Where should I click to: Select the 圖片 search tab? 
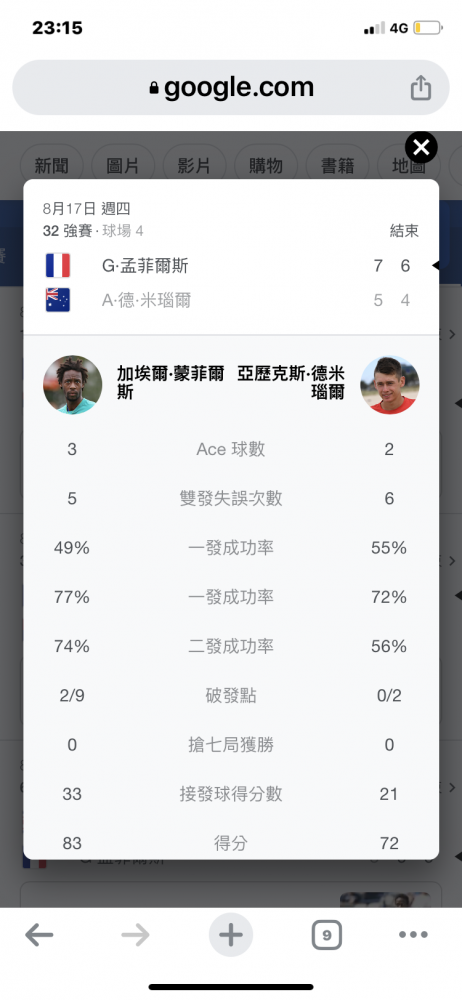pyautogui.click(x=123, y=166)
